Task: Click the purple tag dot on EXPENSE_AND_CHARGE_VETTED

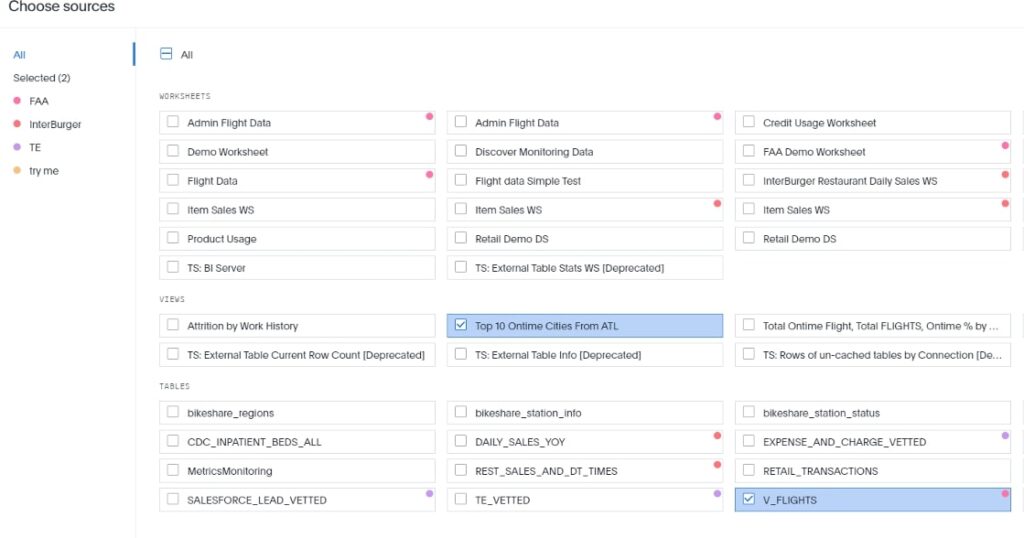Action: click(x=1005, y=436)
